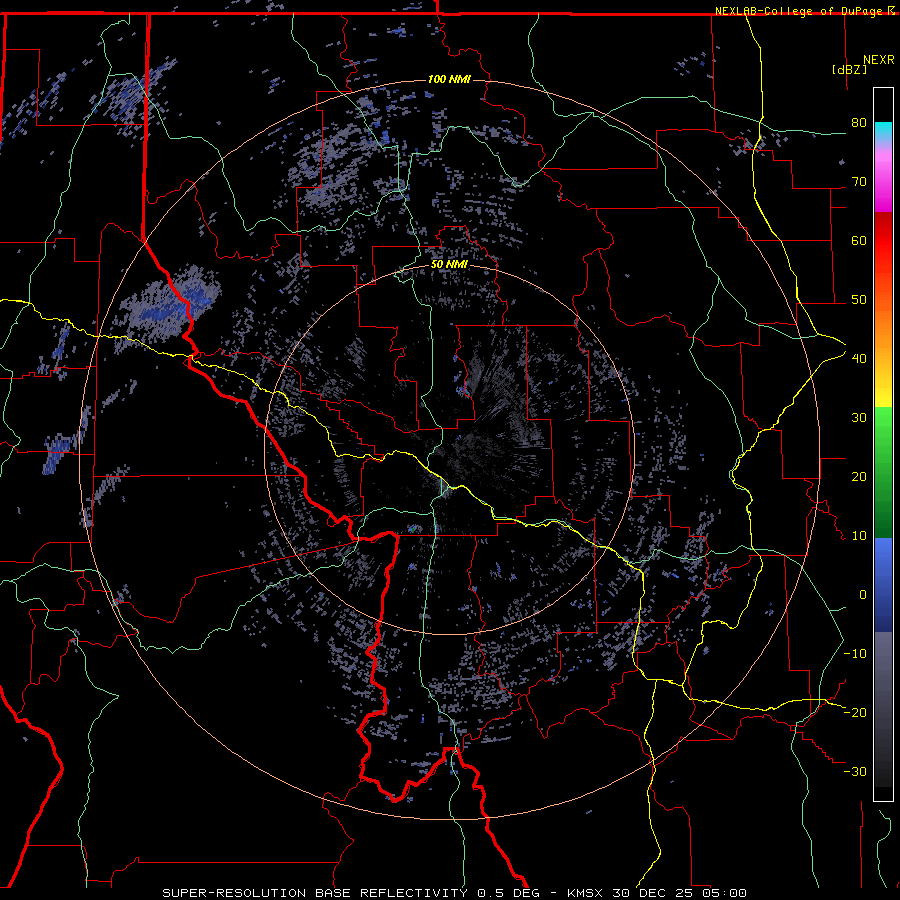Click the '50 NMI' range ring label
This screenshot has width=900, height=900.
click(x=449, y=264)
